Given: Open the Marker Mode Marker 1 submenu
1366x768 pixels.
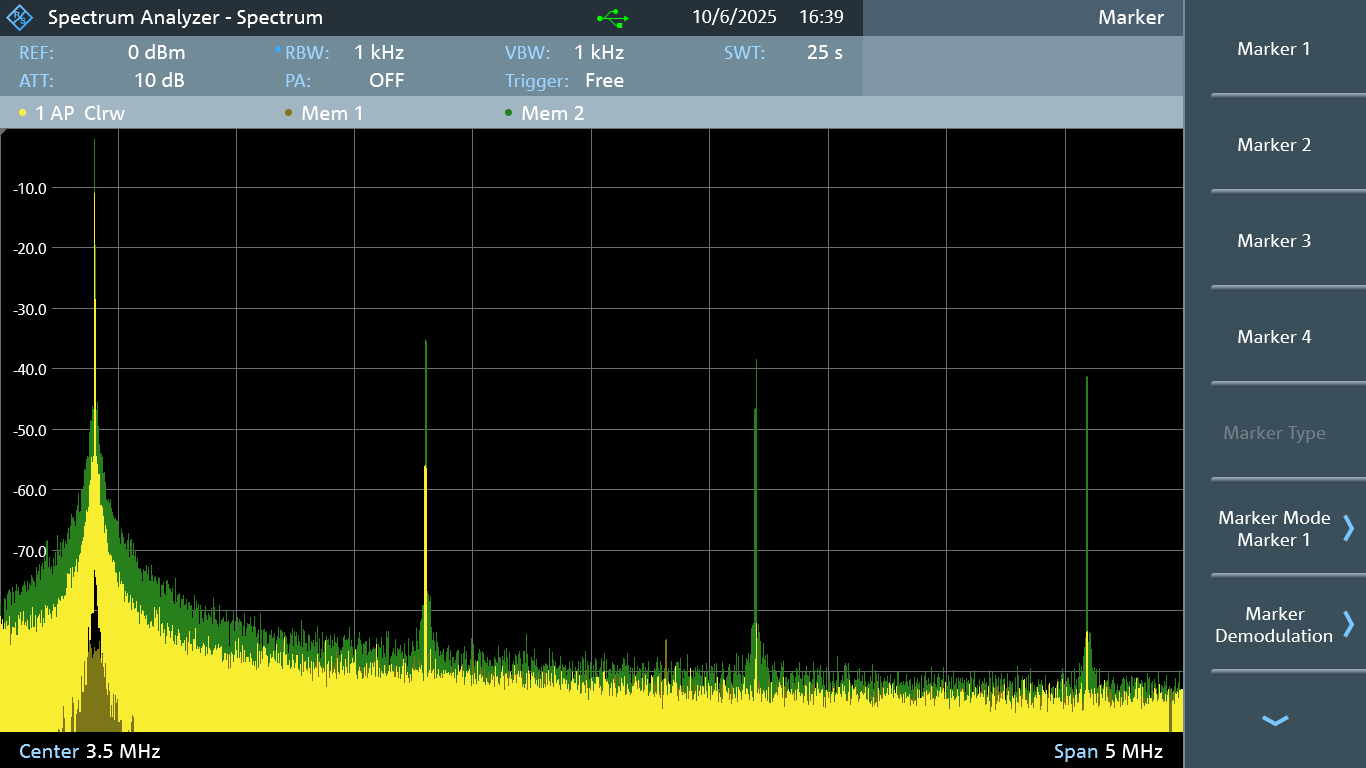Looking at the screenshot, I should coord(1274,529).
